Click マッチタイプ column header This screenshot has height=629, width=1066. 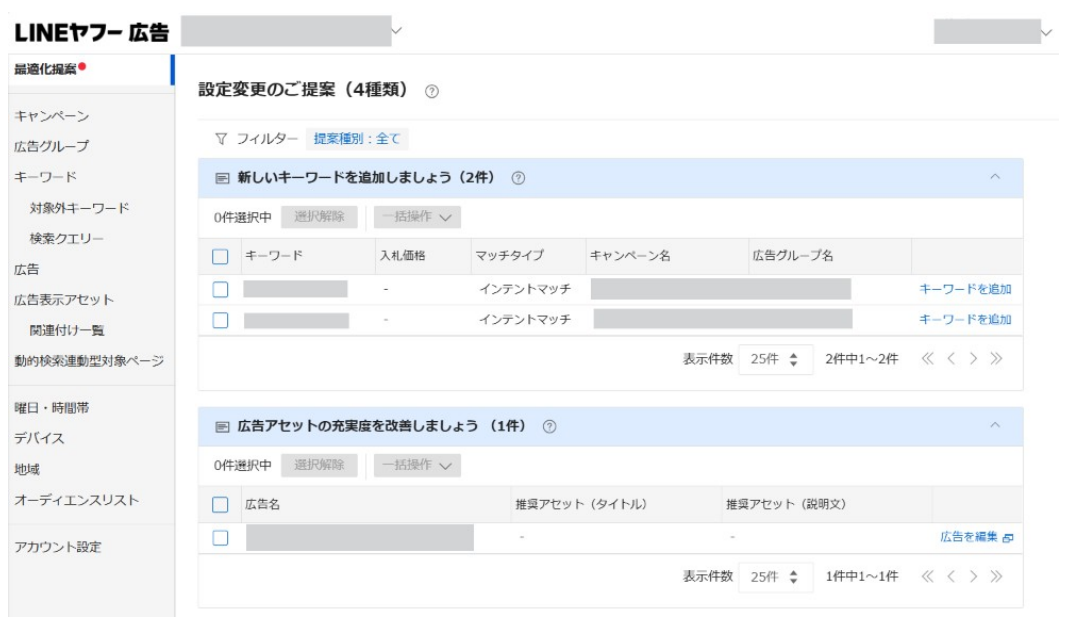click(509, 256)
